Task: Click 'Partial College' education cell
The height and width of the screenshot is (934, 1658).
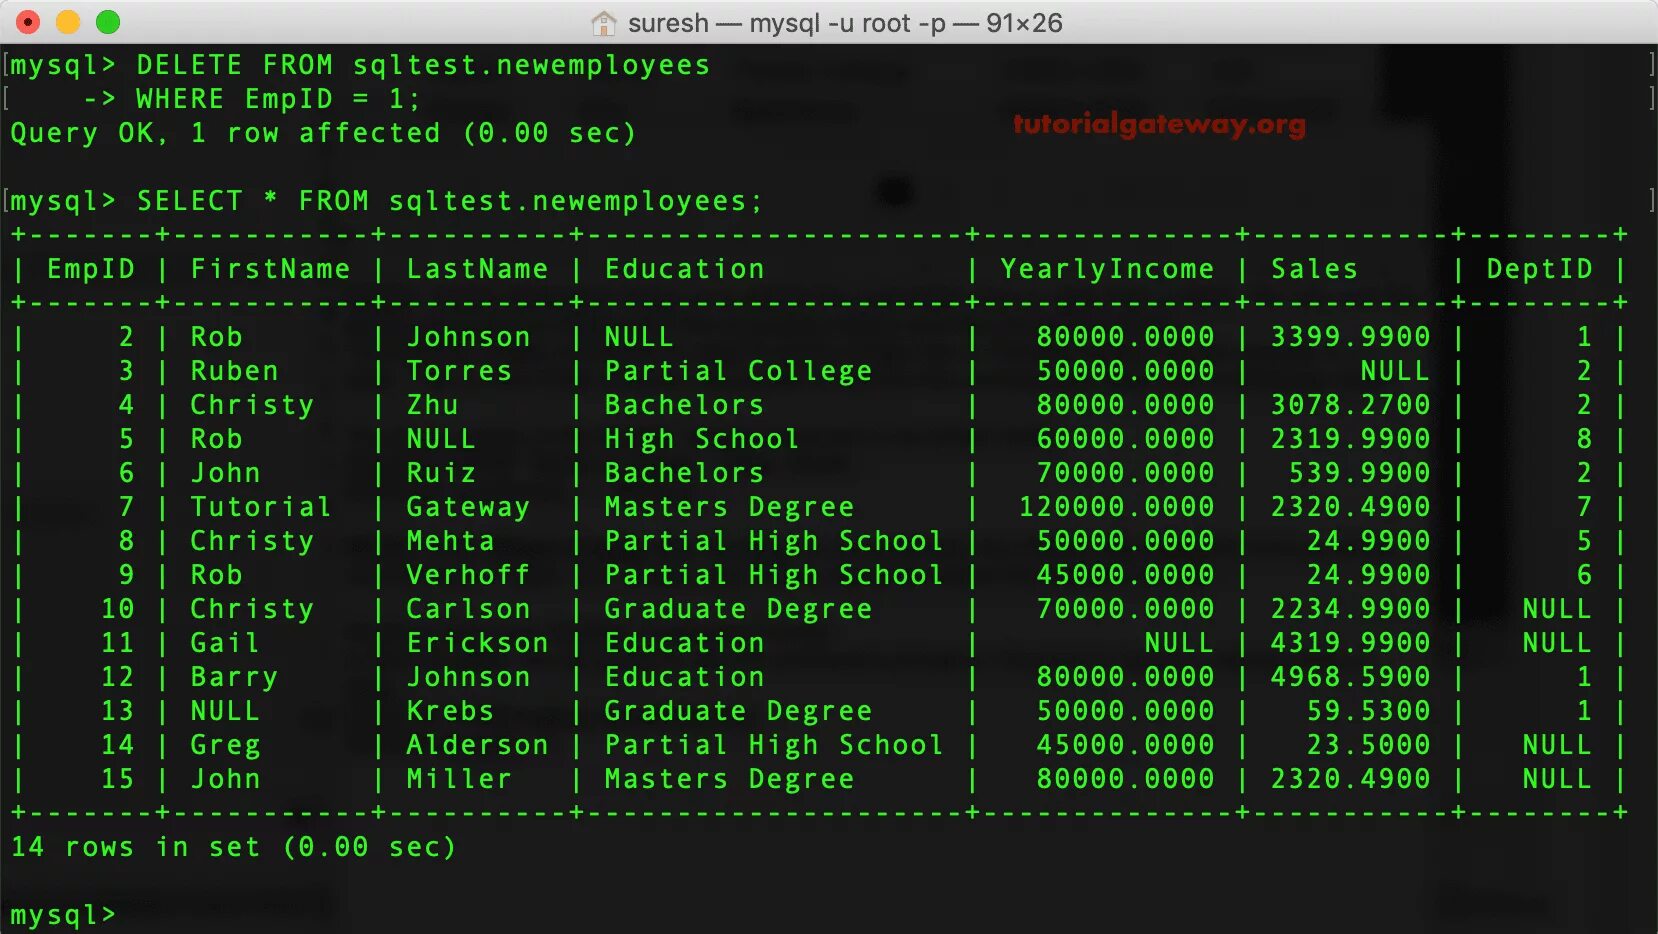Action: (738, 371)
